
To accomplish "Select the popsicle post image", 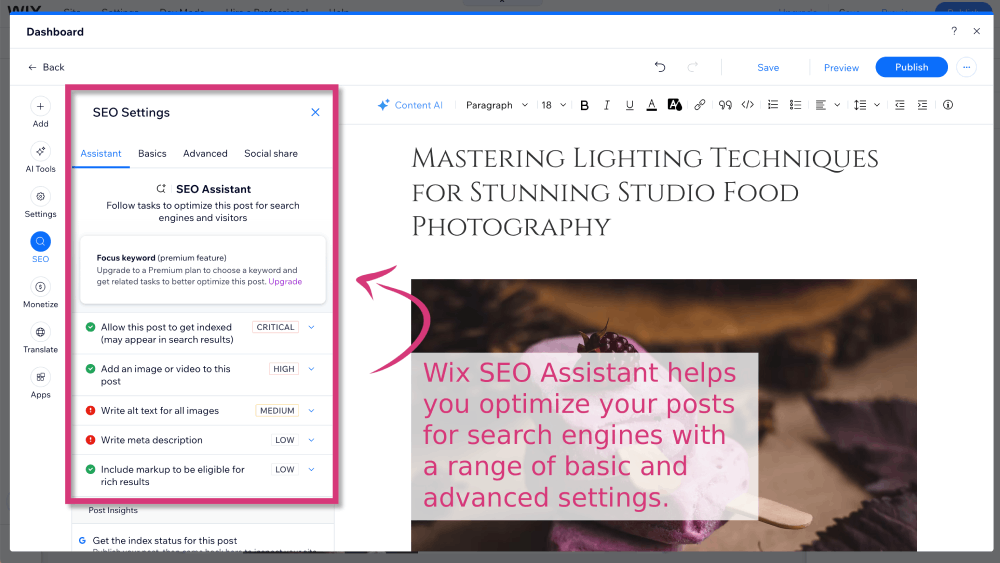I will point(663,414).
